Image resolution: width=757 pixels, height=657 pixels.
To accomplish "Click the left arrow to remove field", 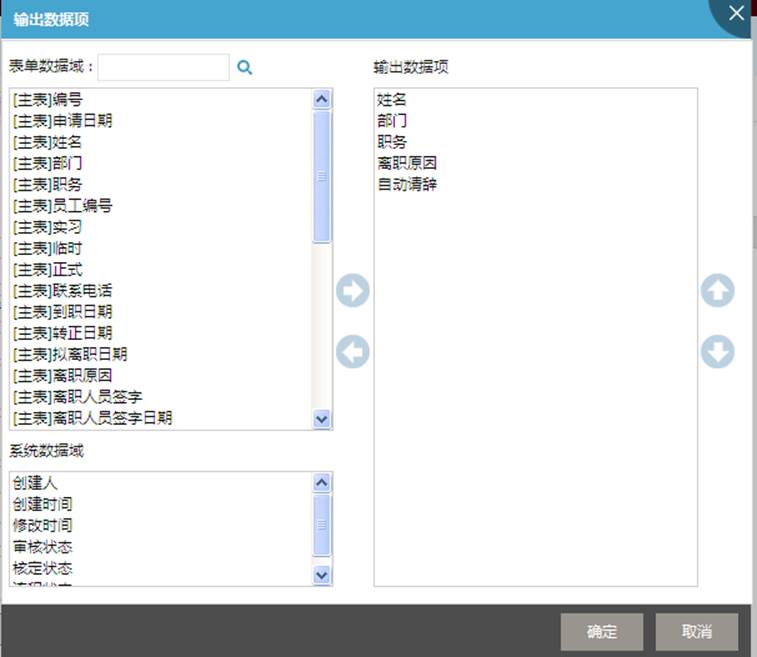I will (x=352, y=352).
